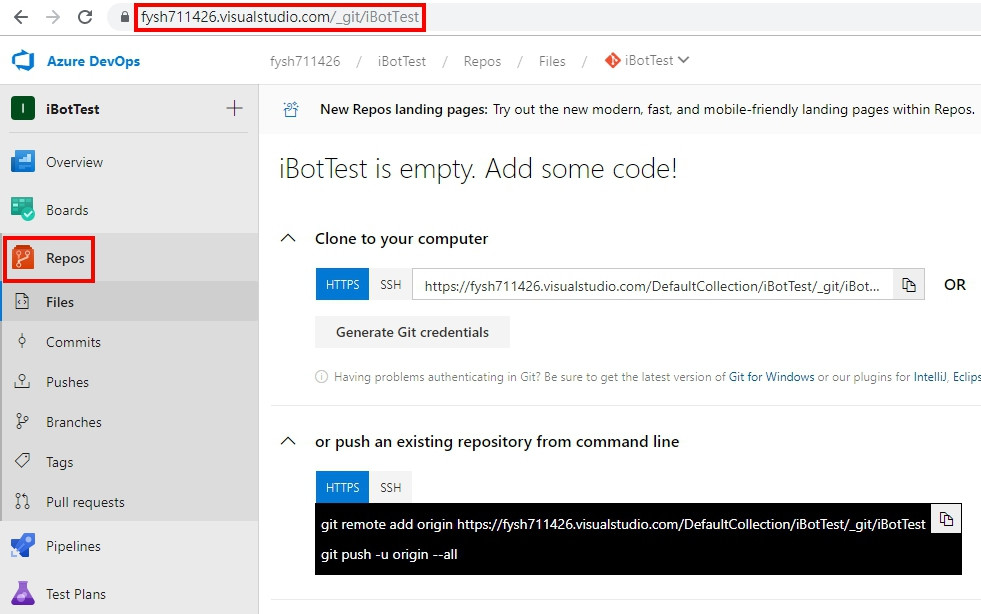The image size is (981, 614).
Task: Click fysh711426 in the breadcrumb
Action: point(305,61)
